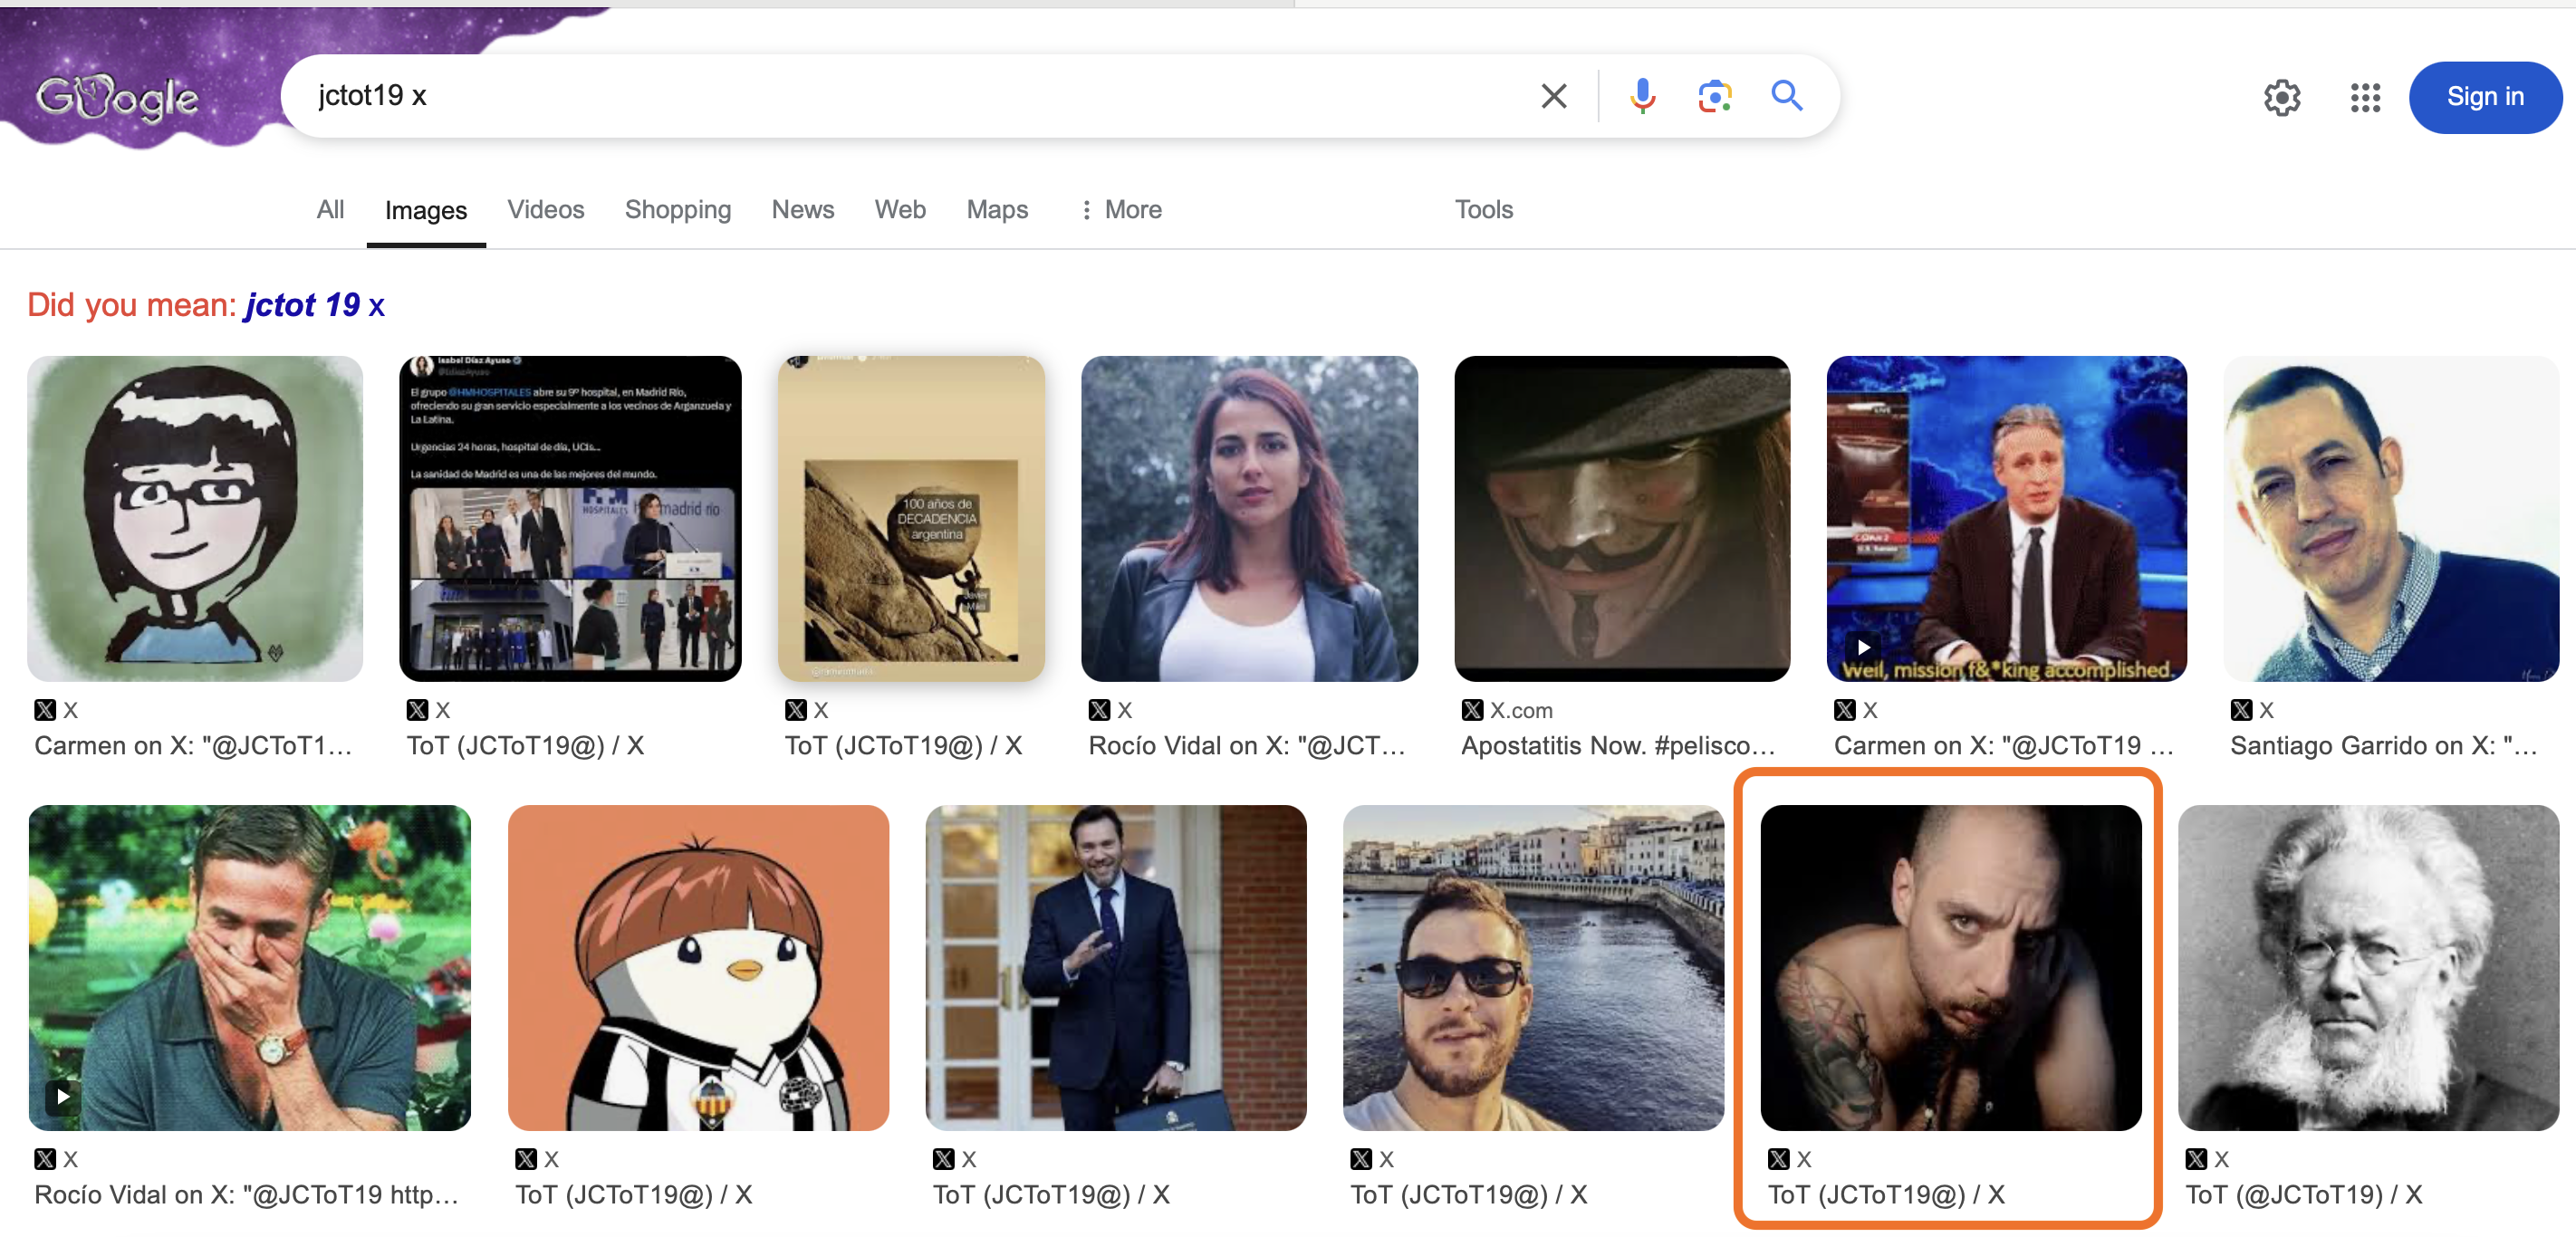Open the 'Carmen on X: "@JCToT1…' result link
The image size is (2576, 1237).
point(193,746)
